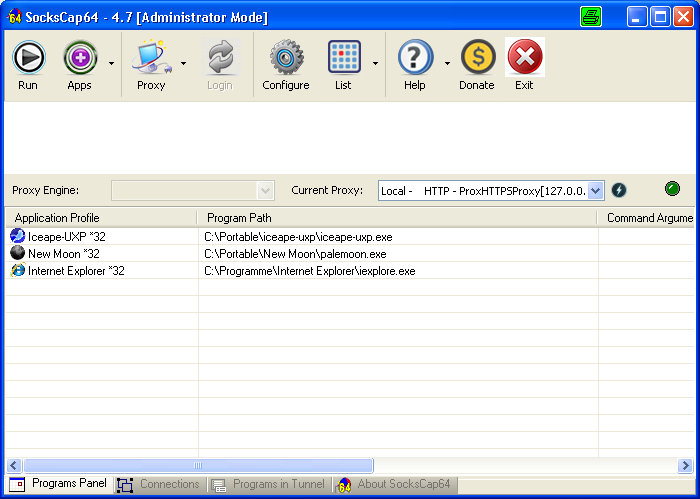Viewport: 700px width, 499px height.
Task: Open the Apps toolbar icon
Action: tap(80, 57)
